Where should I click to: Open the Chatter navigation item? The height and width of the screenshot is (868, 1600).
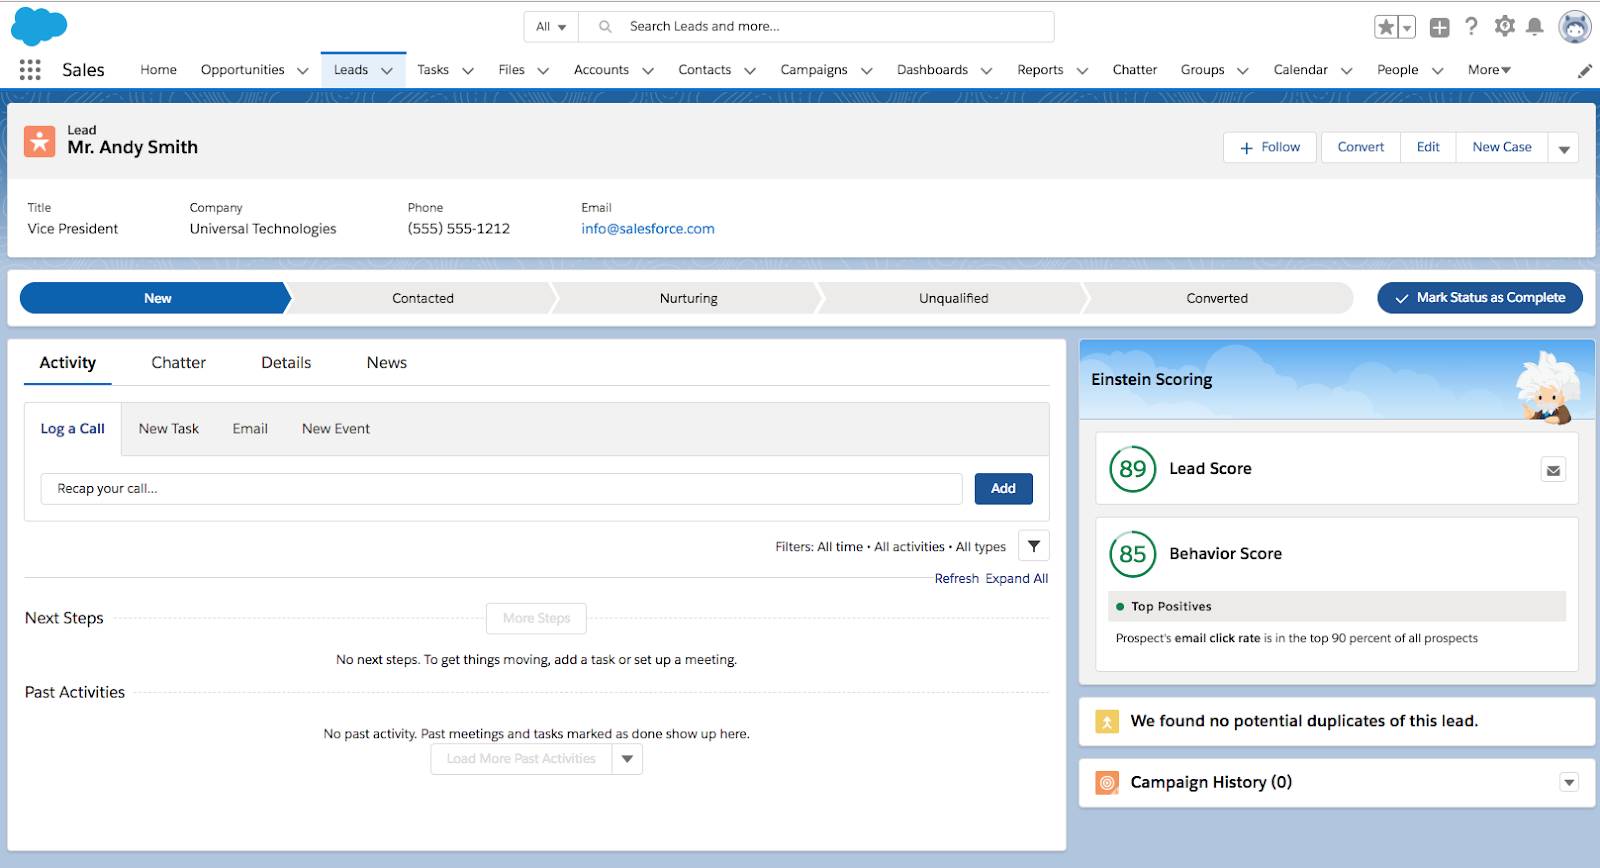pyautogui.click(x=1135, y=70)
